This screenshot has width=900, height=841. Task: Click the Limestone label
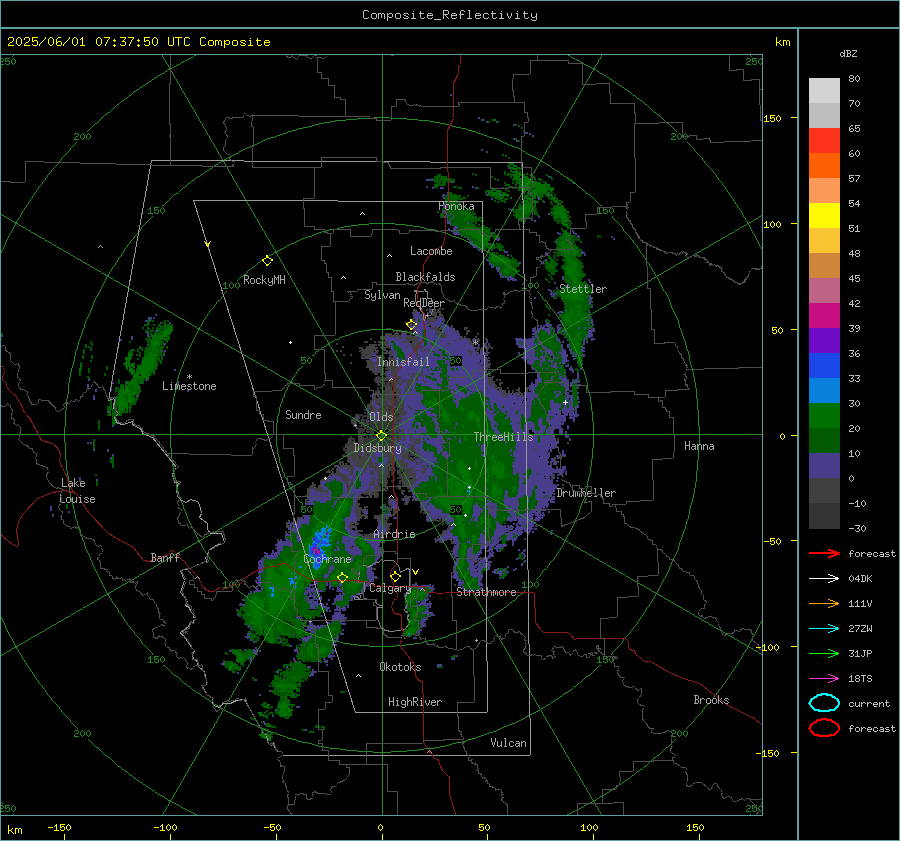pyautogui.click(x=189, y=386)
